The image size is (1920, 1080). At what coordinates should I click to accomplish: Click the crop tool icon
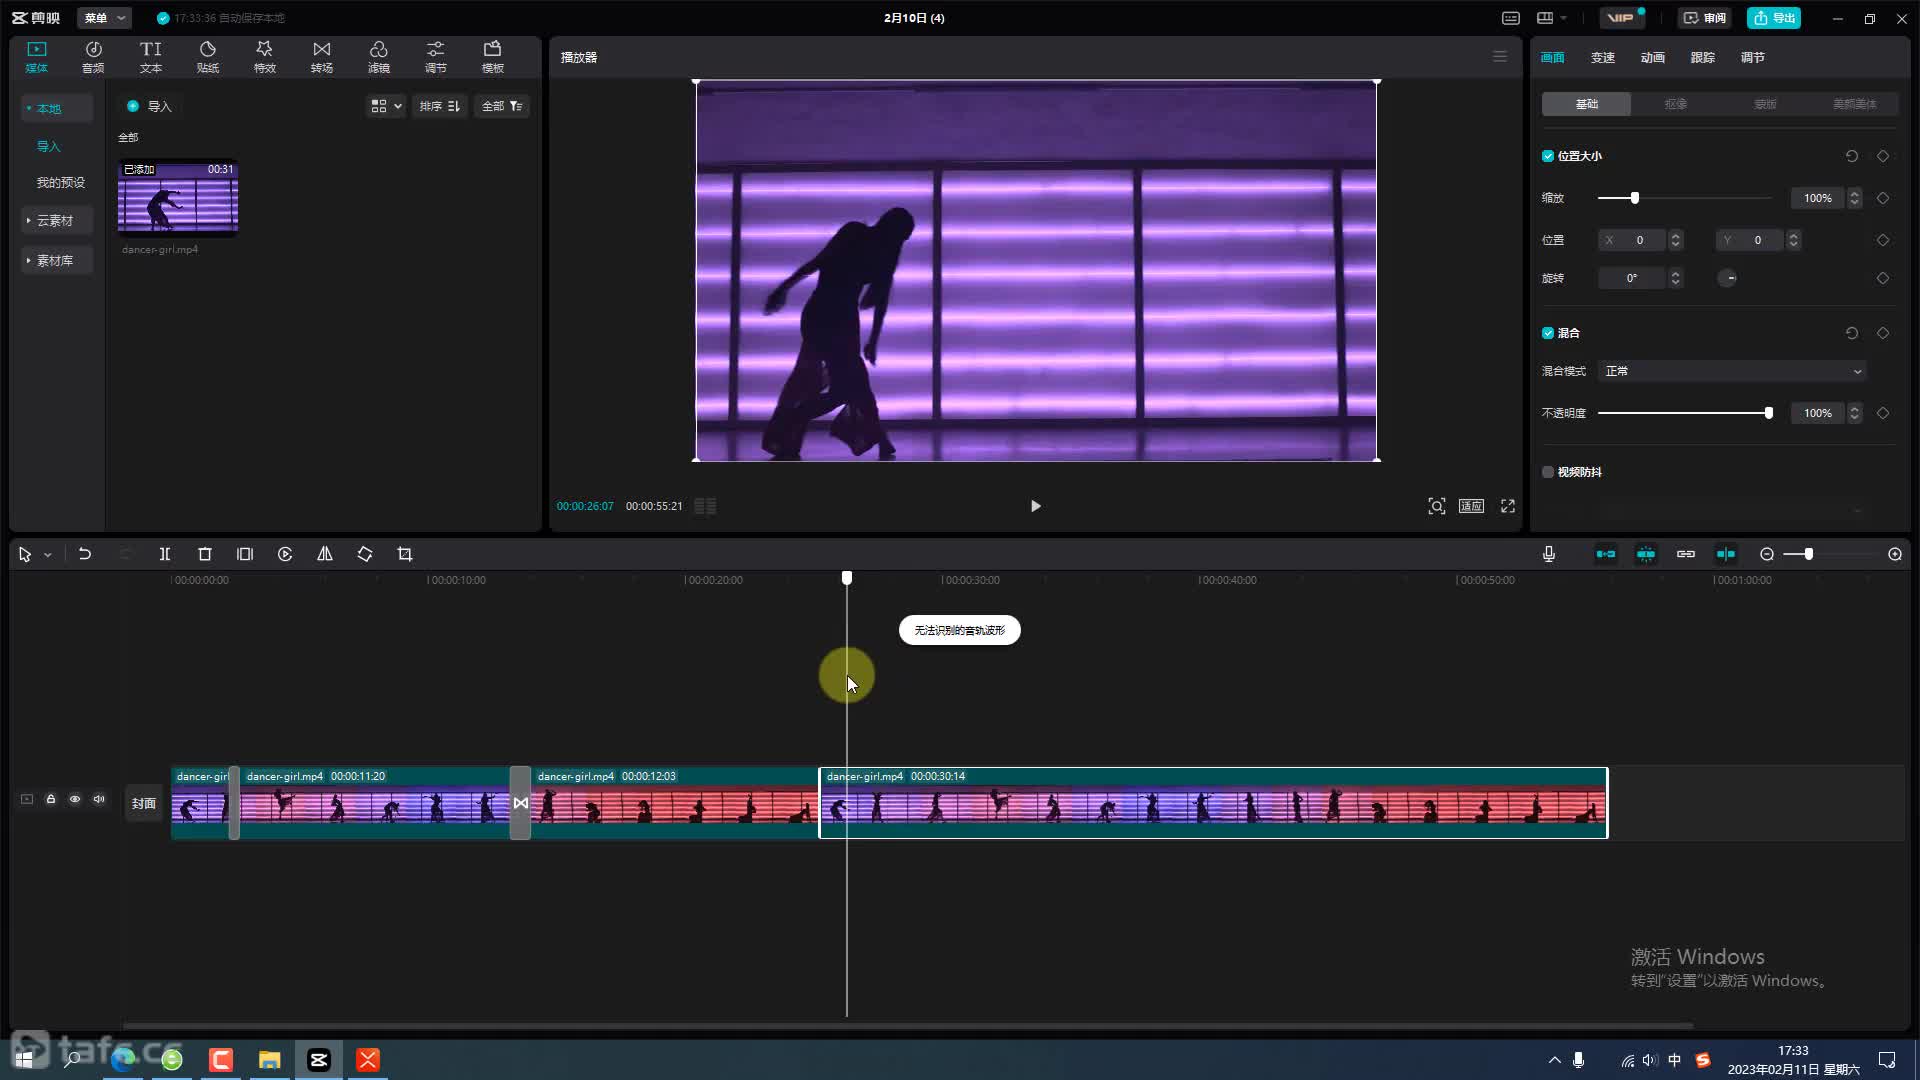405,554
